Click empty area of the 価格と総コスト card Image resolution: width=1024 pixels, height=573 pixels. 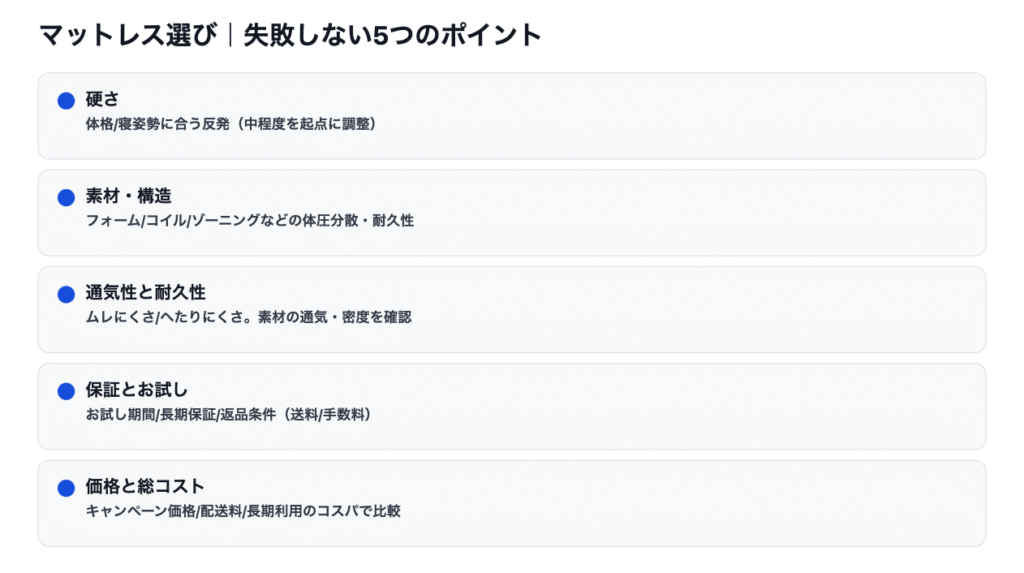[x=700, y=502]
